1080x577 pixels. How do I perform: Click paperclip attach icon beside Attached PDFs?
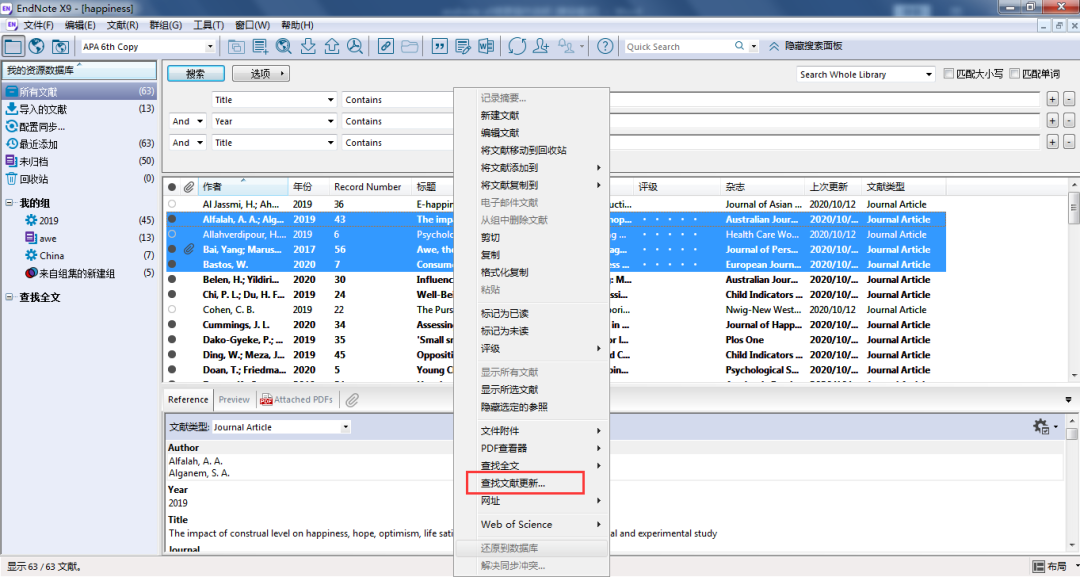coord(352,399)
